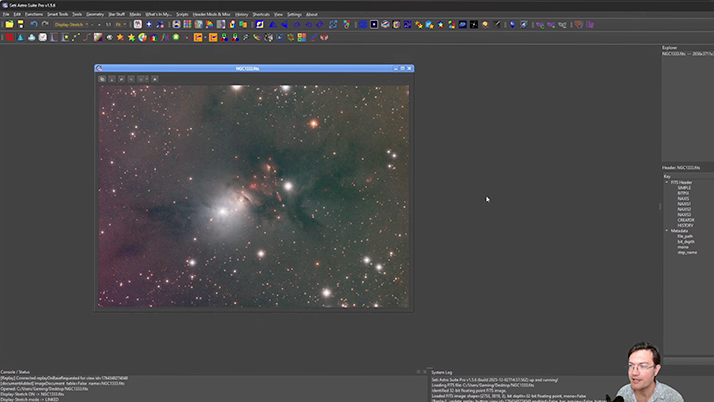The image size is (714, 402).
Task: Click the eye icon in second toolbar
Action: 109,37
